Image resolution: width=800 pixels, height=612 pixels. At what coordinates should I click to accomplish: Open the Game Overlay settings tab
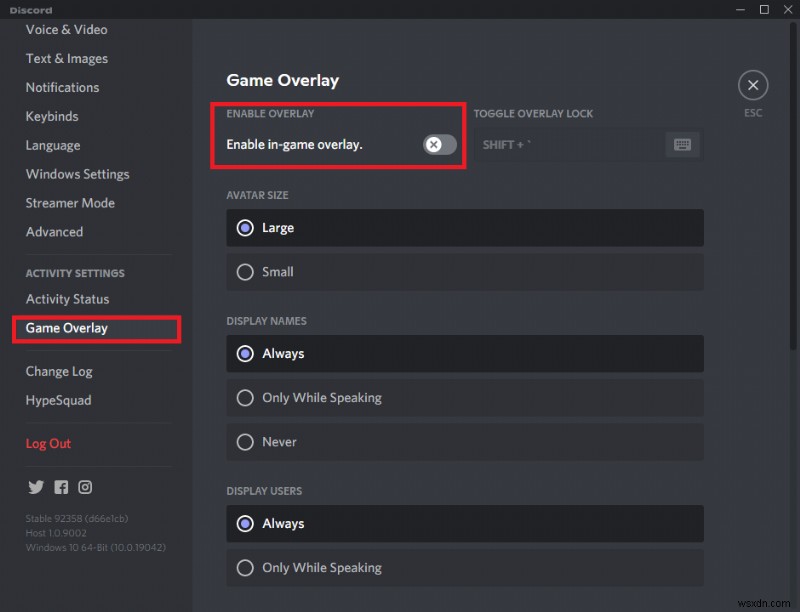pos(67,328)
